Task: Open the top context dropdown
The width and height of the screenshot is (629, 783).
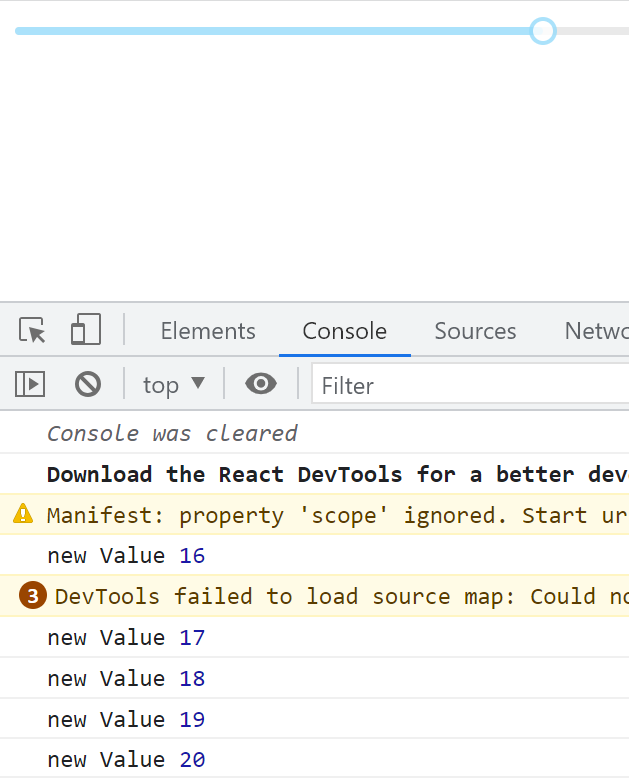Action: (173, 385)
